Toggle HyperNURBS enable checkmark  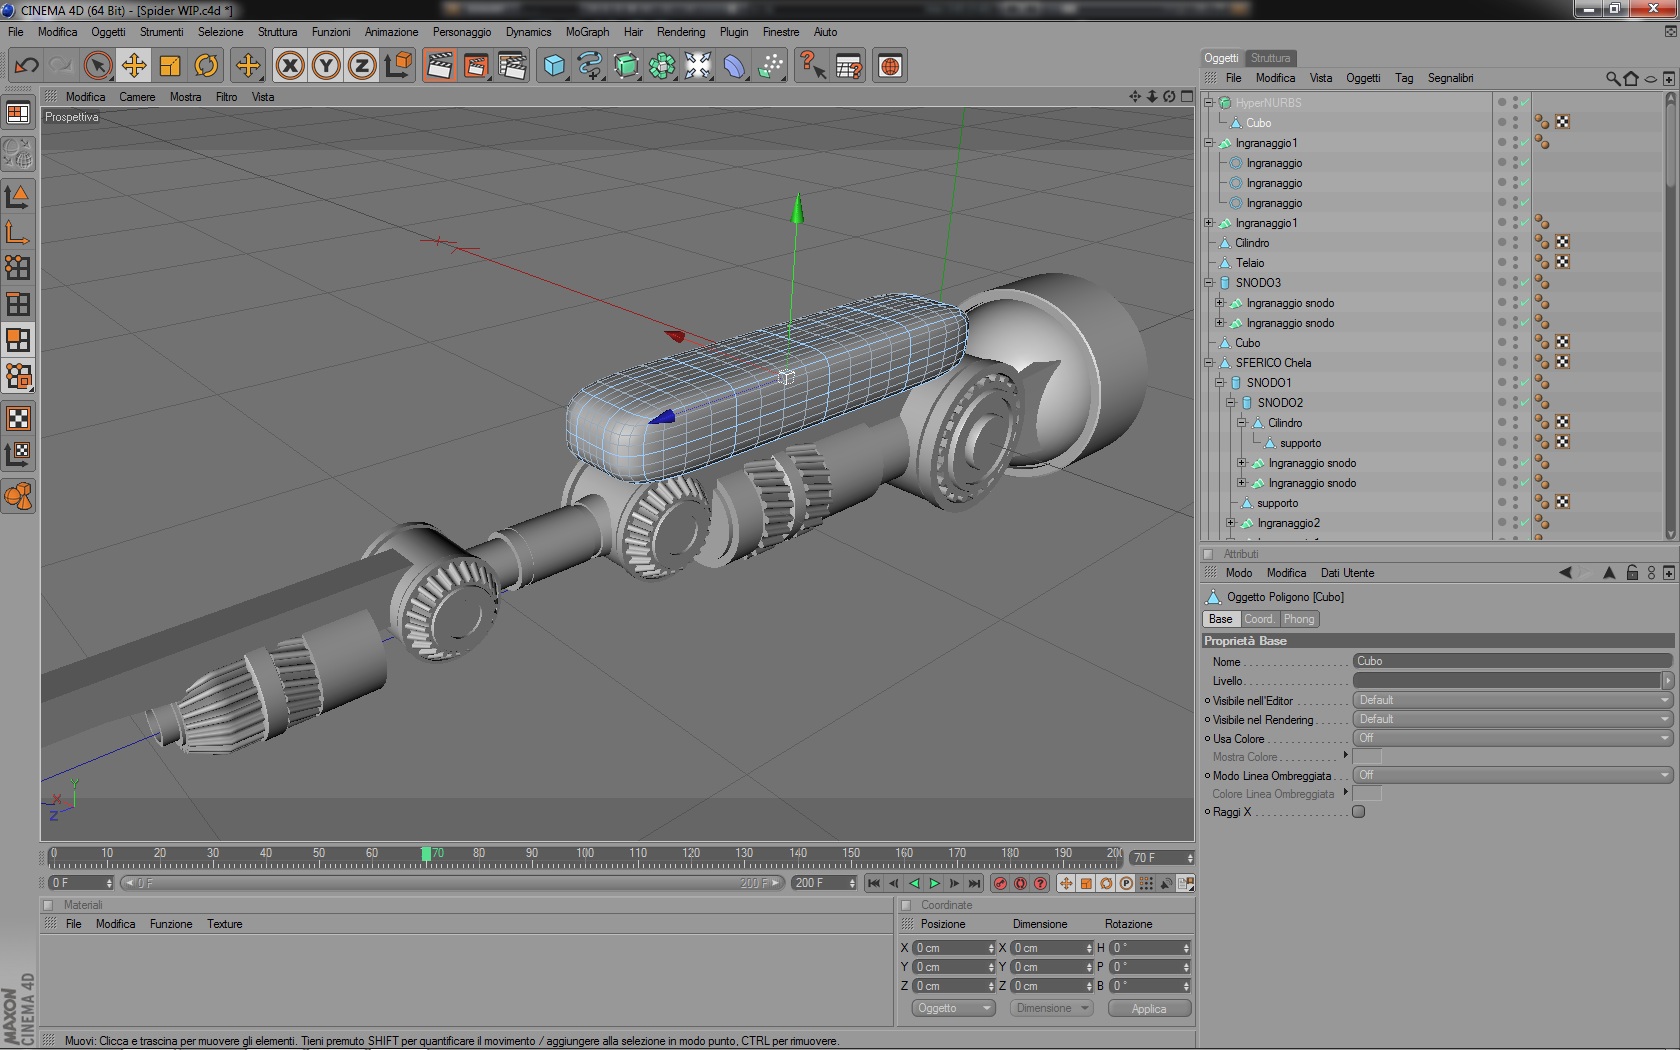(x=1524, y=102)
